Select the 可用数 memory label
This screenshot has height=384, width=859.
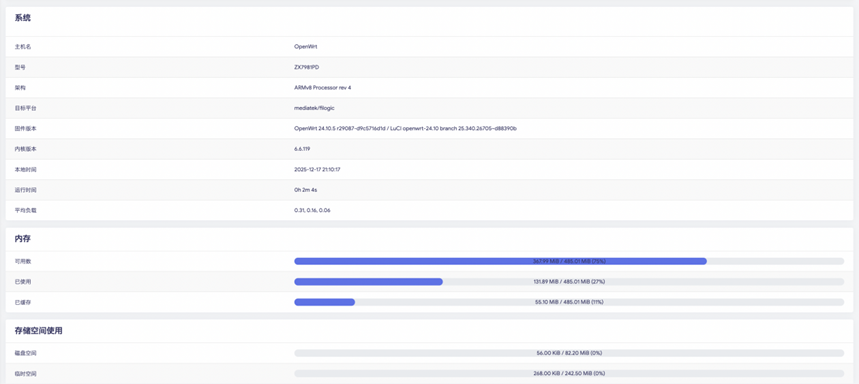23,261
